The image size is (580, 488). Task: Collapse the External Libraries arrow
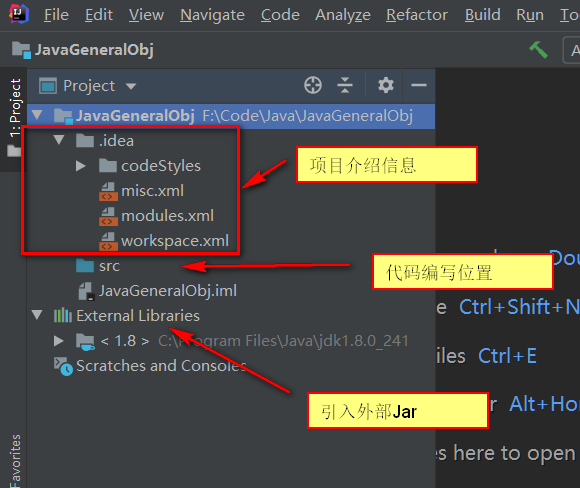coord(37,315)
